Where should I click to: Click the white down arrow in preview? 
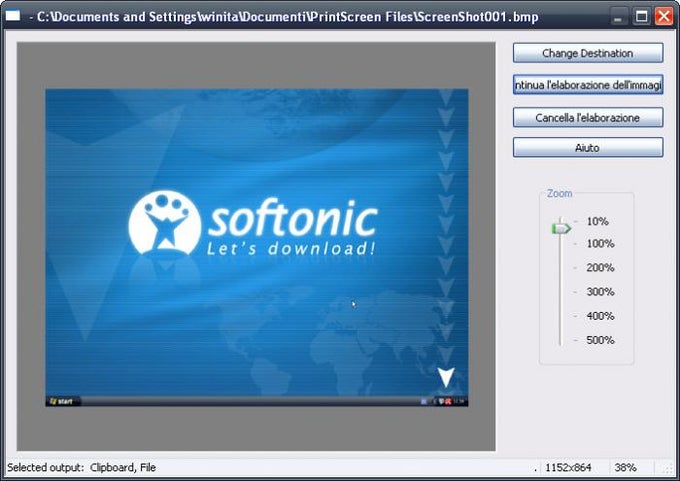click(446, 376)
